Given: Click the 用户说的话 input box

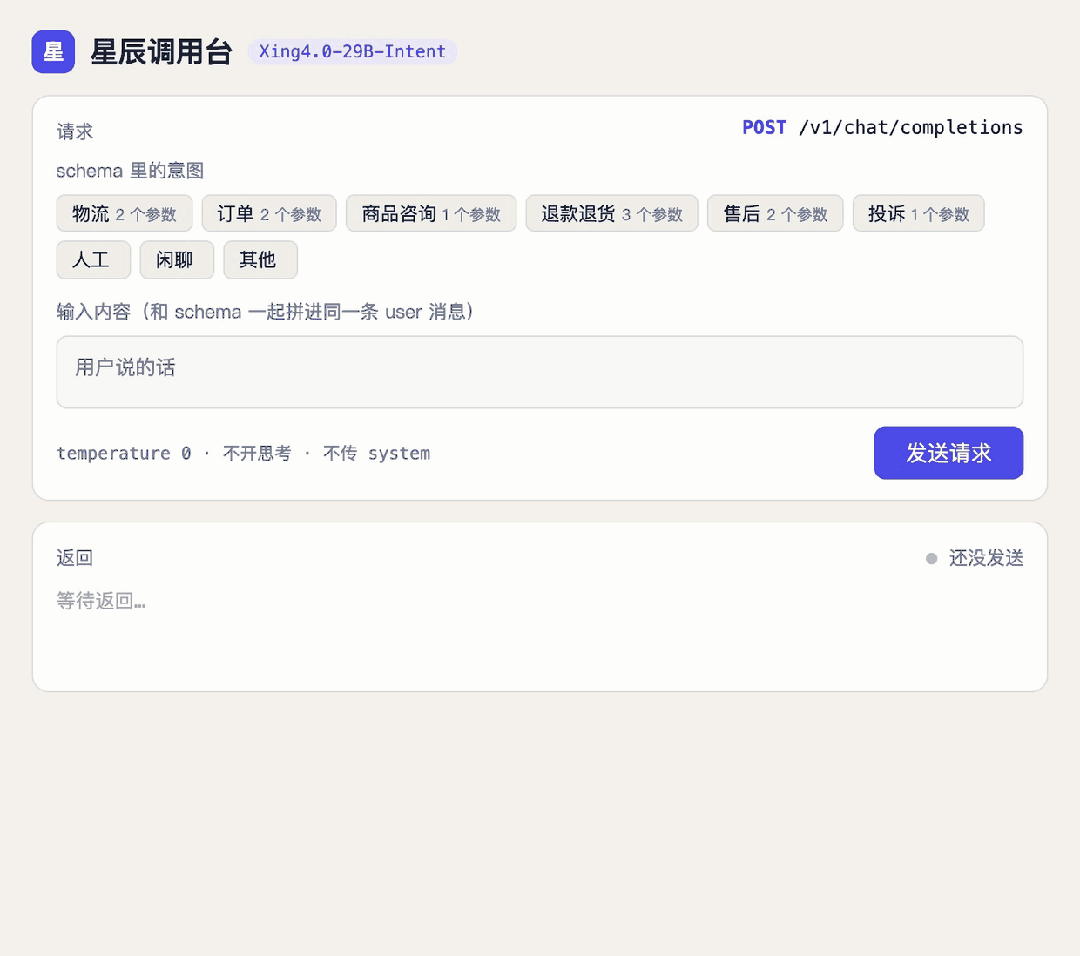Looking at the screenshot, I should (540, 372).
